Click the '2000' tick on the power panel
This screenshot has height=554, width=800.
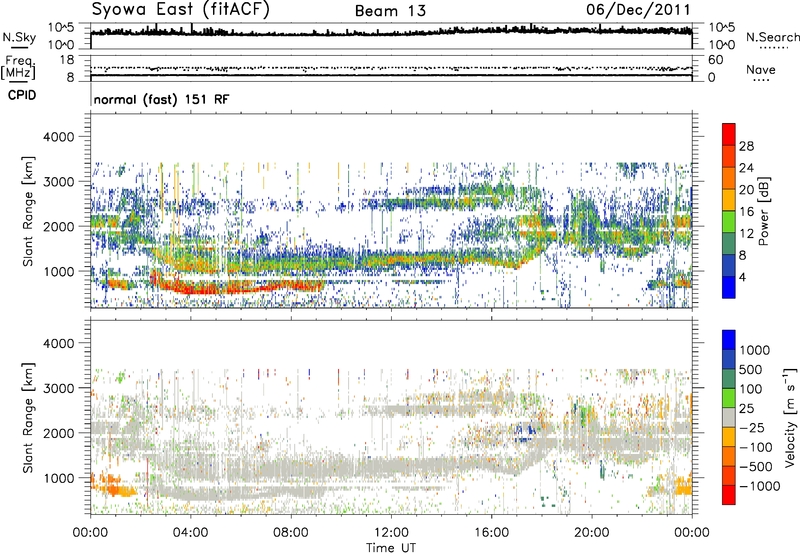tap(59, 226)
